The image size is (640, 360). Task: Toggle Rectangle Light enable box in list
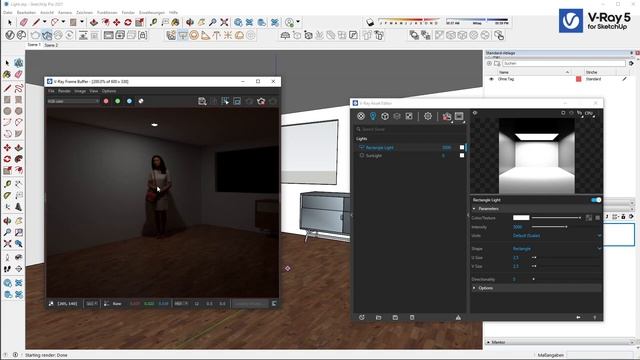click(x=462, y=147)
